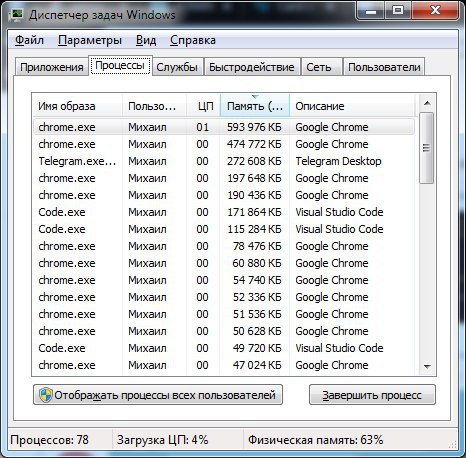Click the Telegram Desktop description cell
The width and height of the screenshot is (466, 458).
coord(338,161)
